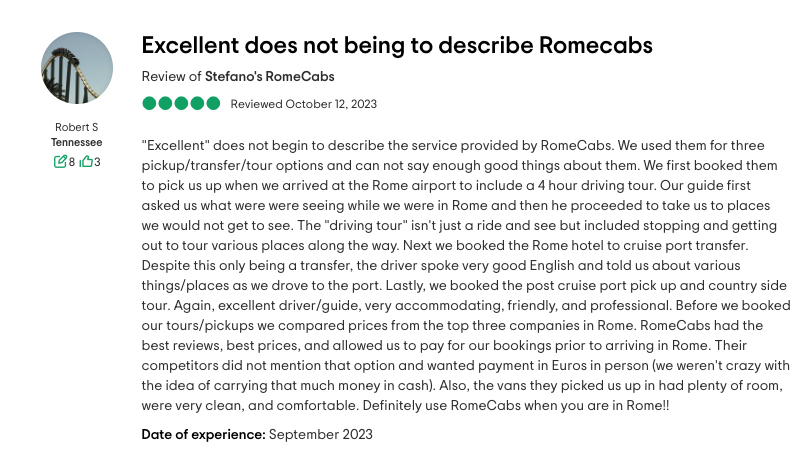Viewport: 804px width, 451px height.
Task: Click the helpful votes count 3
Action: point(97,161)
